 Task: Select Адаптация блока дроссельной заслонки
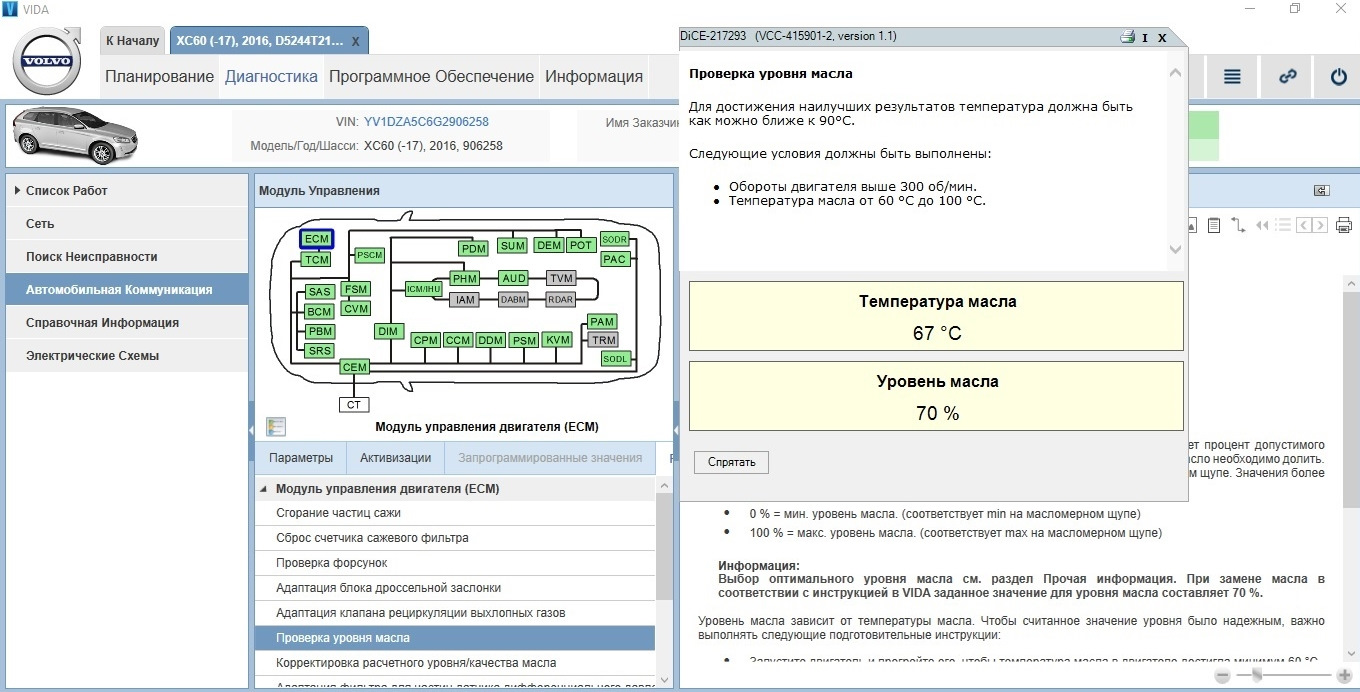tap(455, 588)
